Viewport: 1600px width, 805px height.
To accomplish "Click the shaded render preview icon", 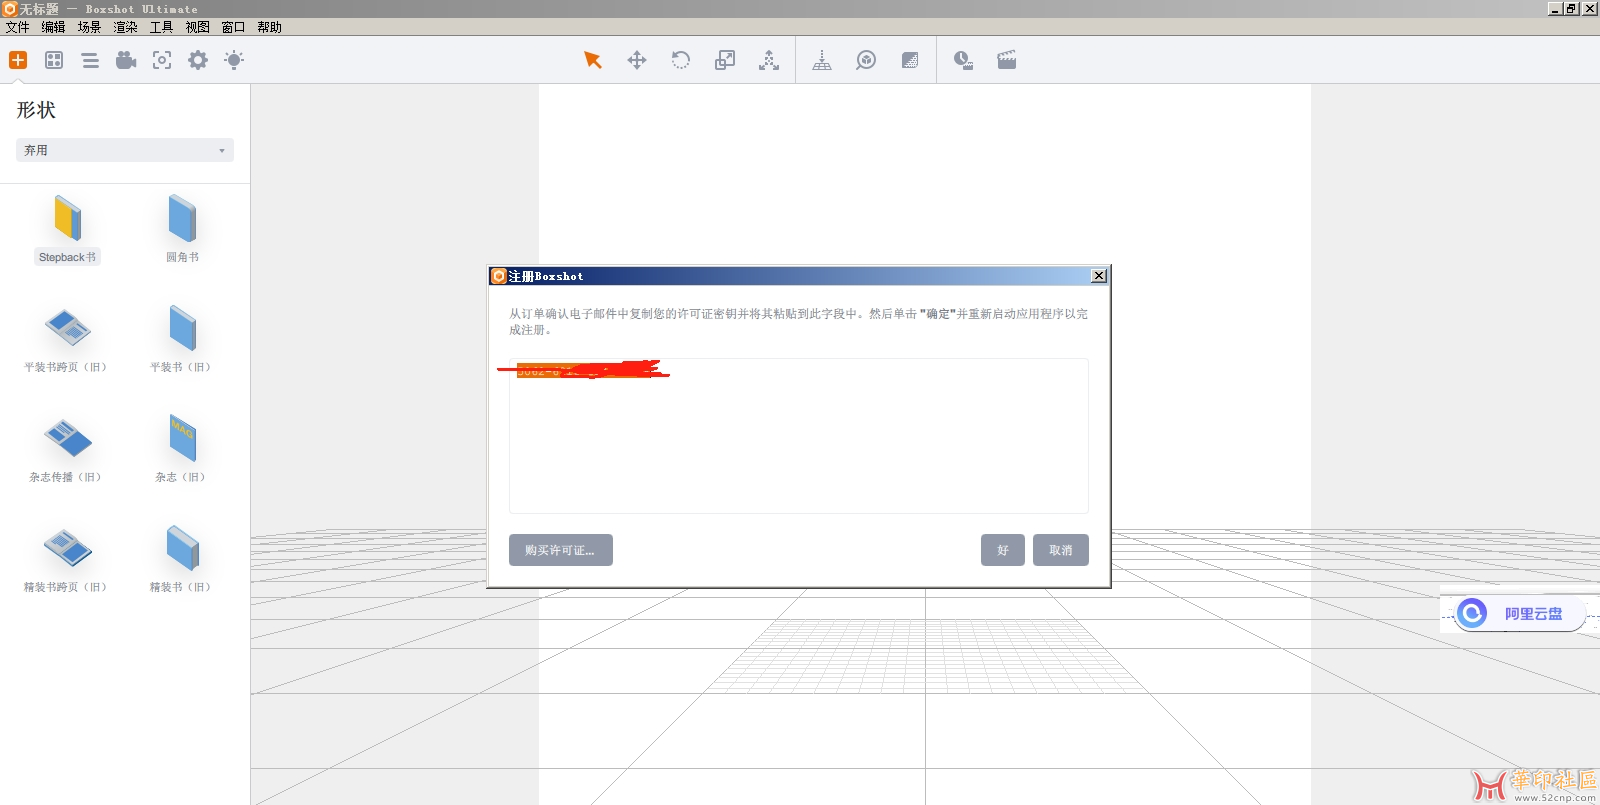I will 910,60.
